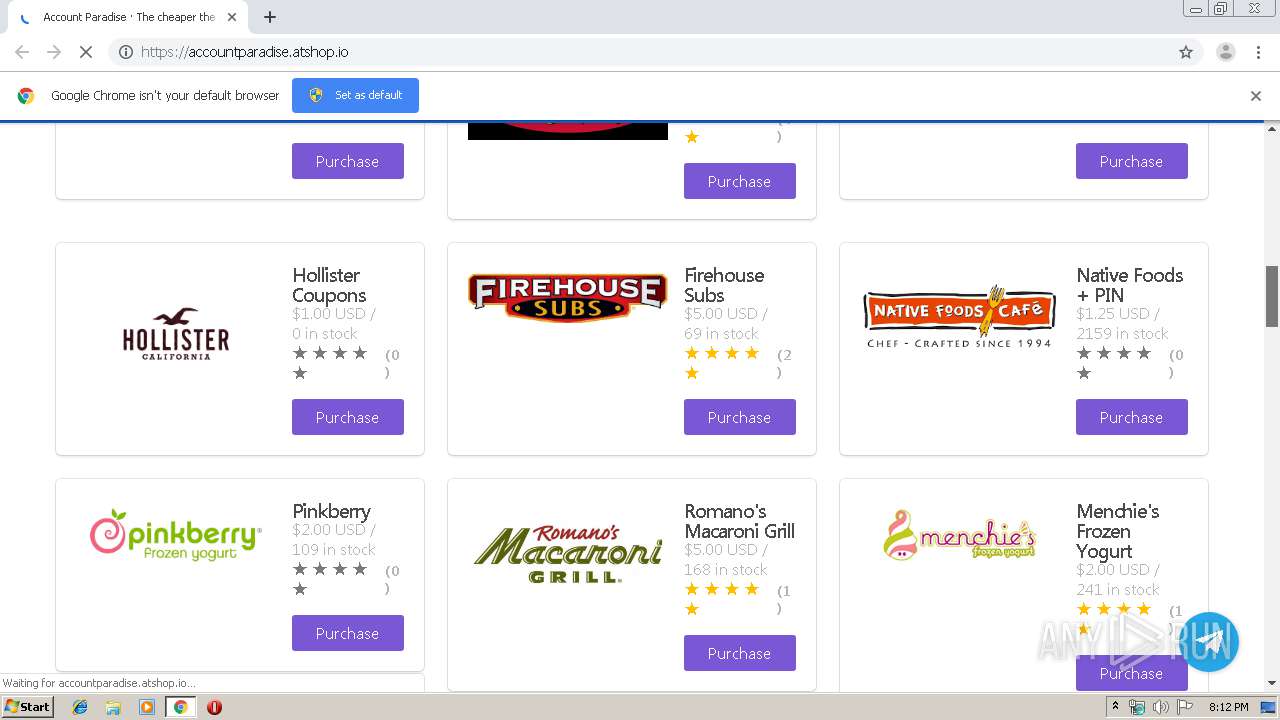Click Pinkberry 109 in stock text
Screen dimensions: 1280x720
point(334,549)
